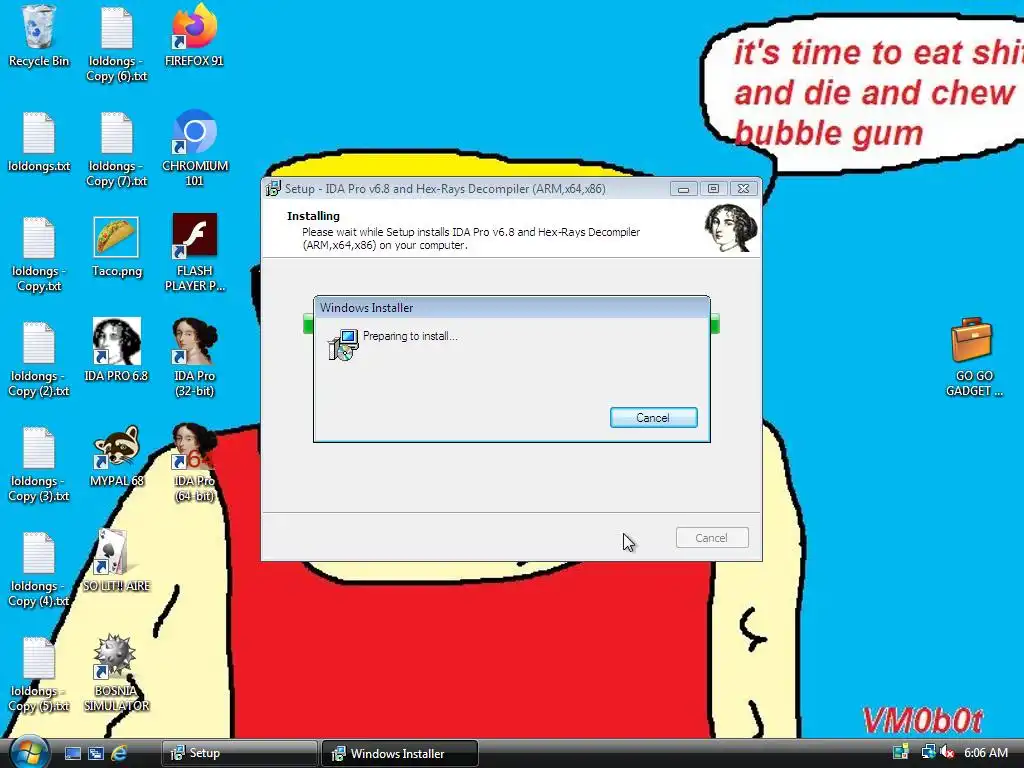Close the IDA Pro Setup window

[743, 189]
